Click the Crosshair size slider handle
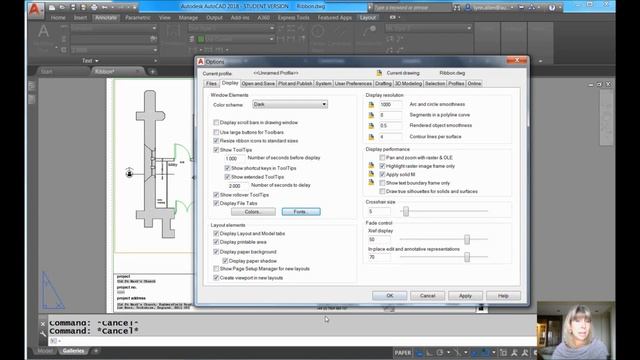The width and height of the screenshot is (640, 360). tap(406, 211)
